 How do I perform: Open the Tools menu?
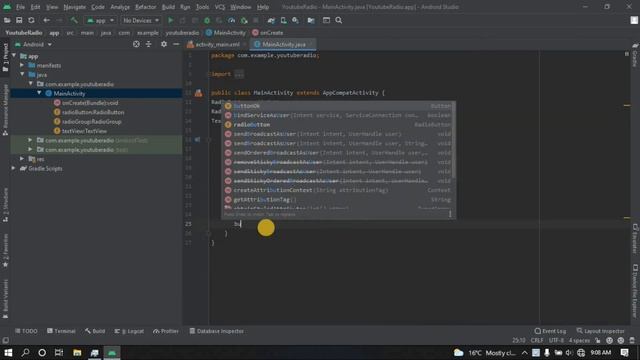[x=202, y=7]
